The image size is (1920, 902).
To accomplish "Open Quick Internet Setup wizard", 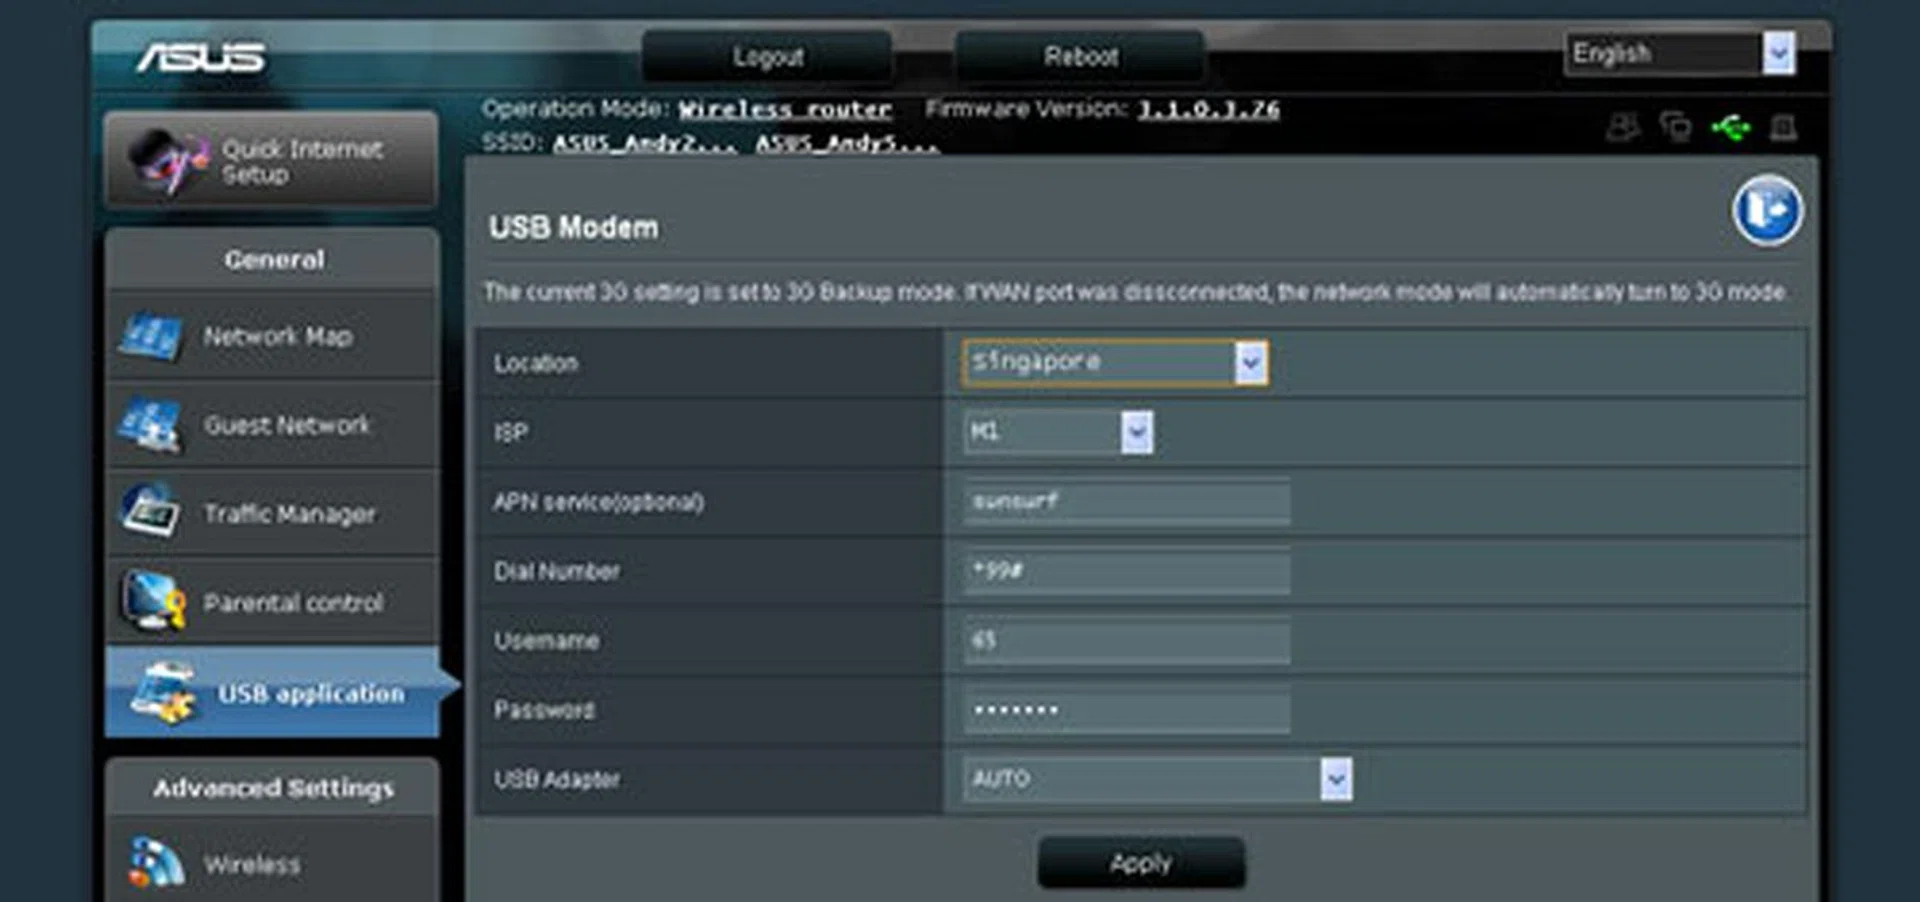I will [271, 161].
